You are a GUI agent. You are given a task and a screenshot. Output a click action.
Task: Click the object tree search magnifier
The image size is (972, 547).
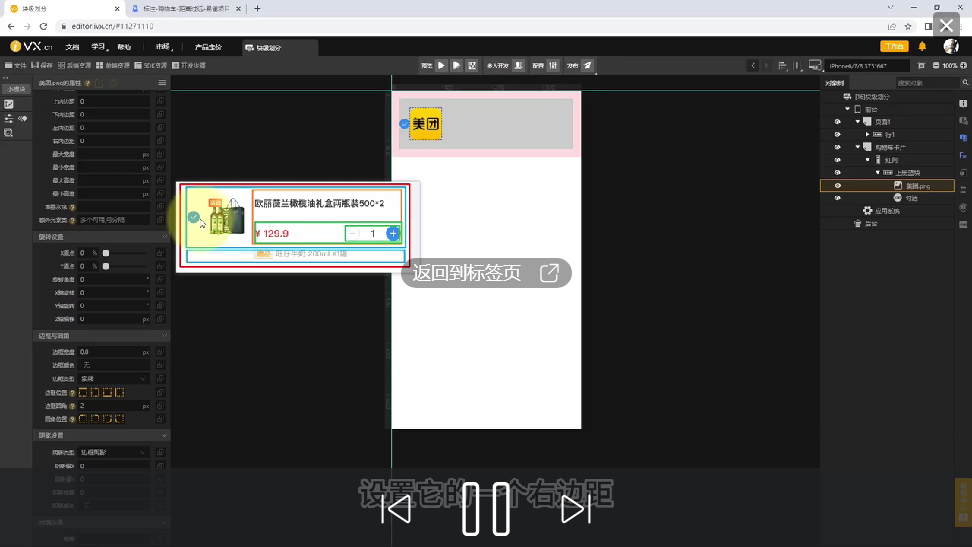965,82
